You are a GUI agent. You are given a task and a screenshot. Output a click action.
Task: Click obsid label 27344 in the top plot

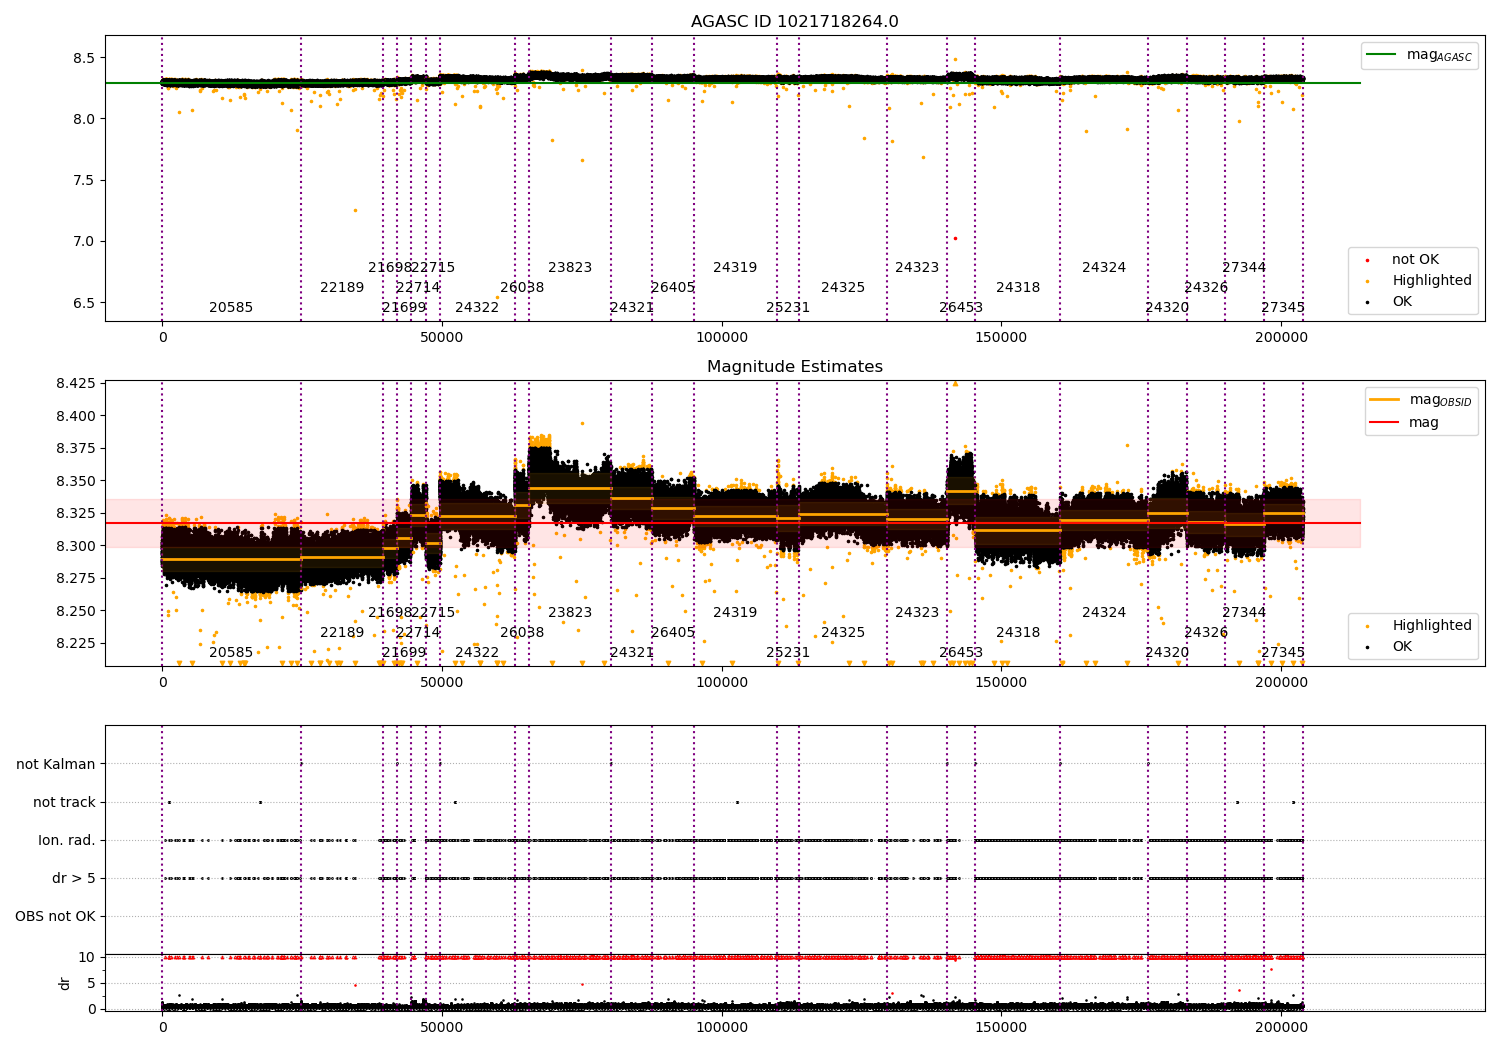pos(1244,268)
